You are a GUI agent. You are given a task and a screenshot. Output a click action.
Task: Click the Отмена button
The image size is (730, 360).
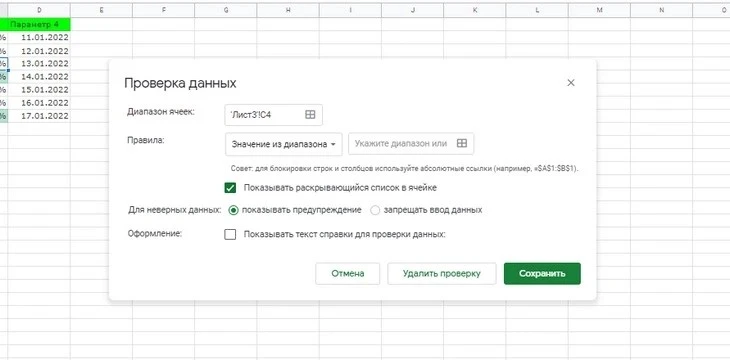pyautogui.click(x=347, y=273)
